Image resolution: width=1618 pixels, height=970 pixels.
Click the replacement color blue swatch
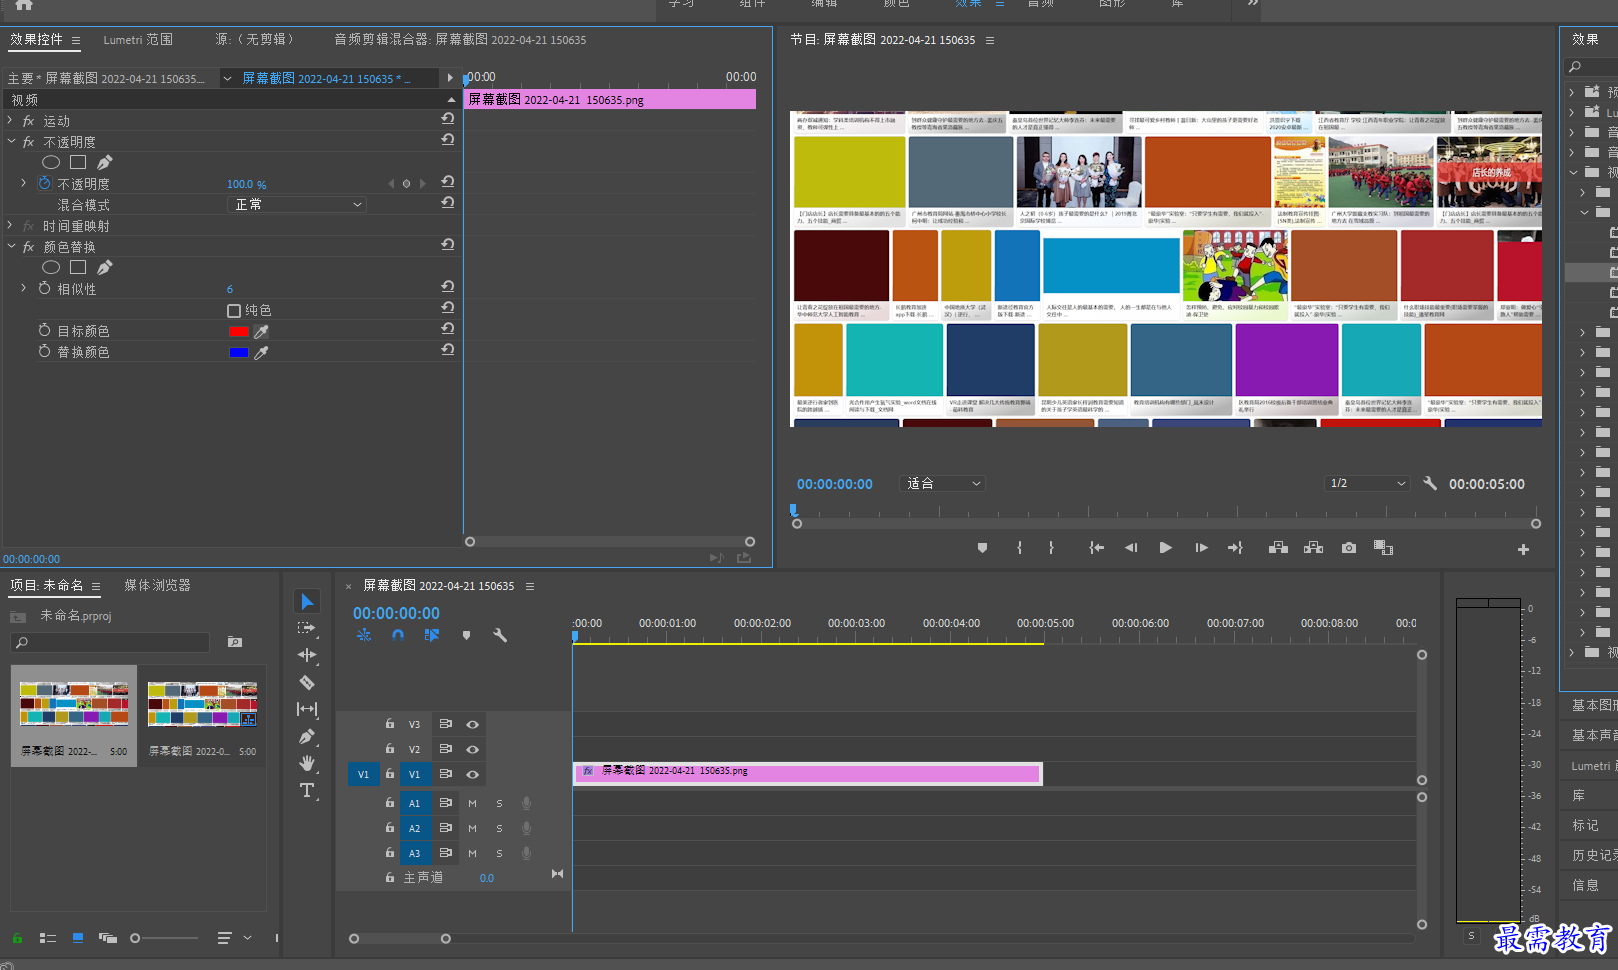point(238,353)
